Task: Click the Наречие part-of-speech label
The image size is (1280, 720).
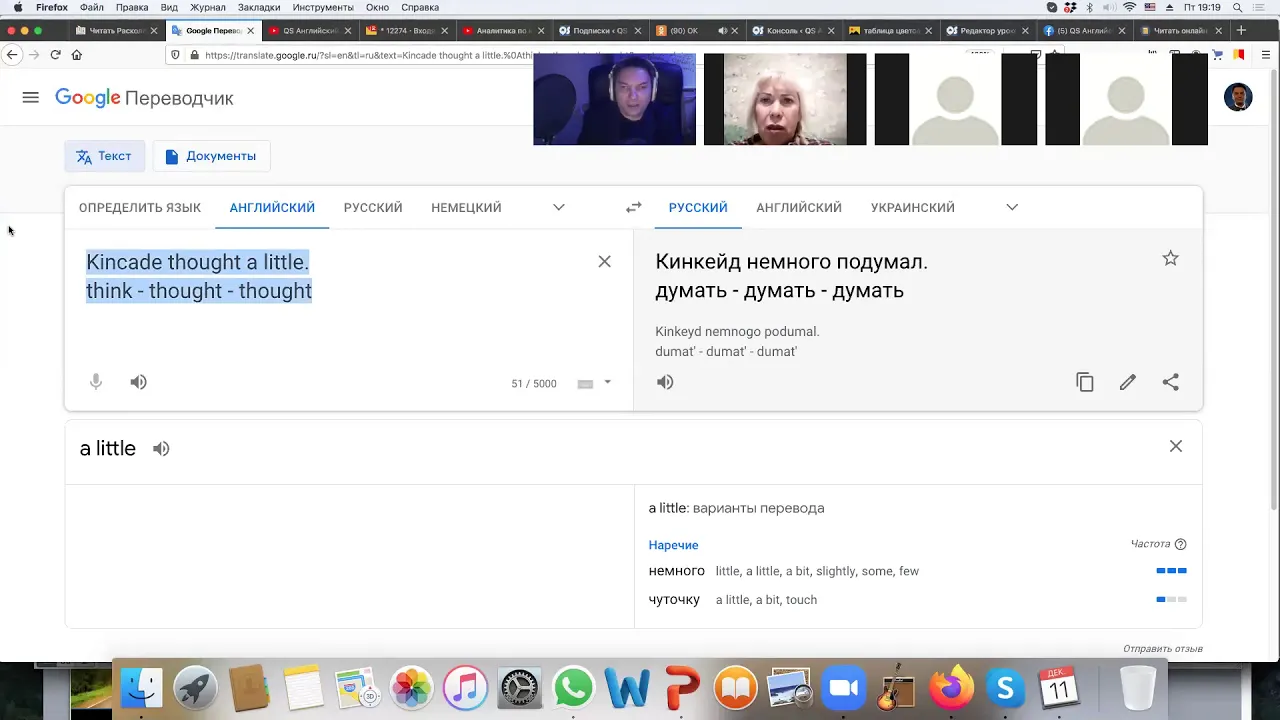Action: (673, 545)
